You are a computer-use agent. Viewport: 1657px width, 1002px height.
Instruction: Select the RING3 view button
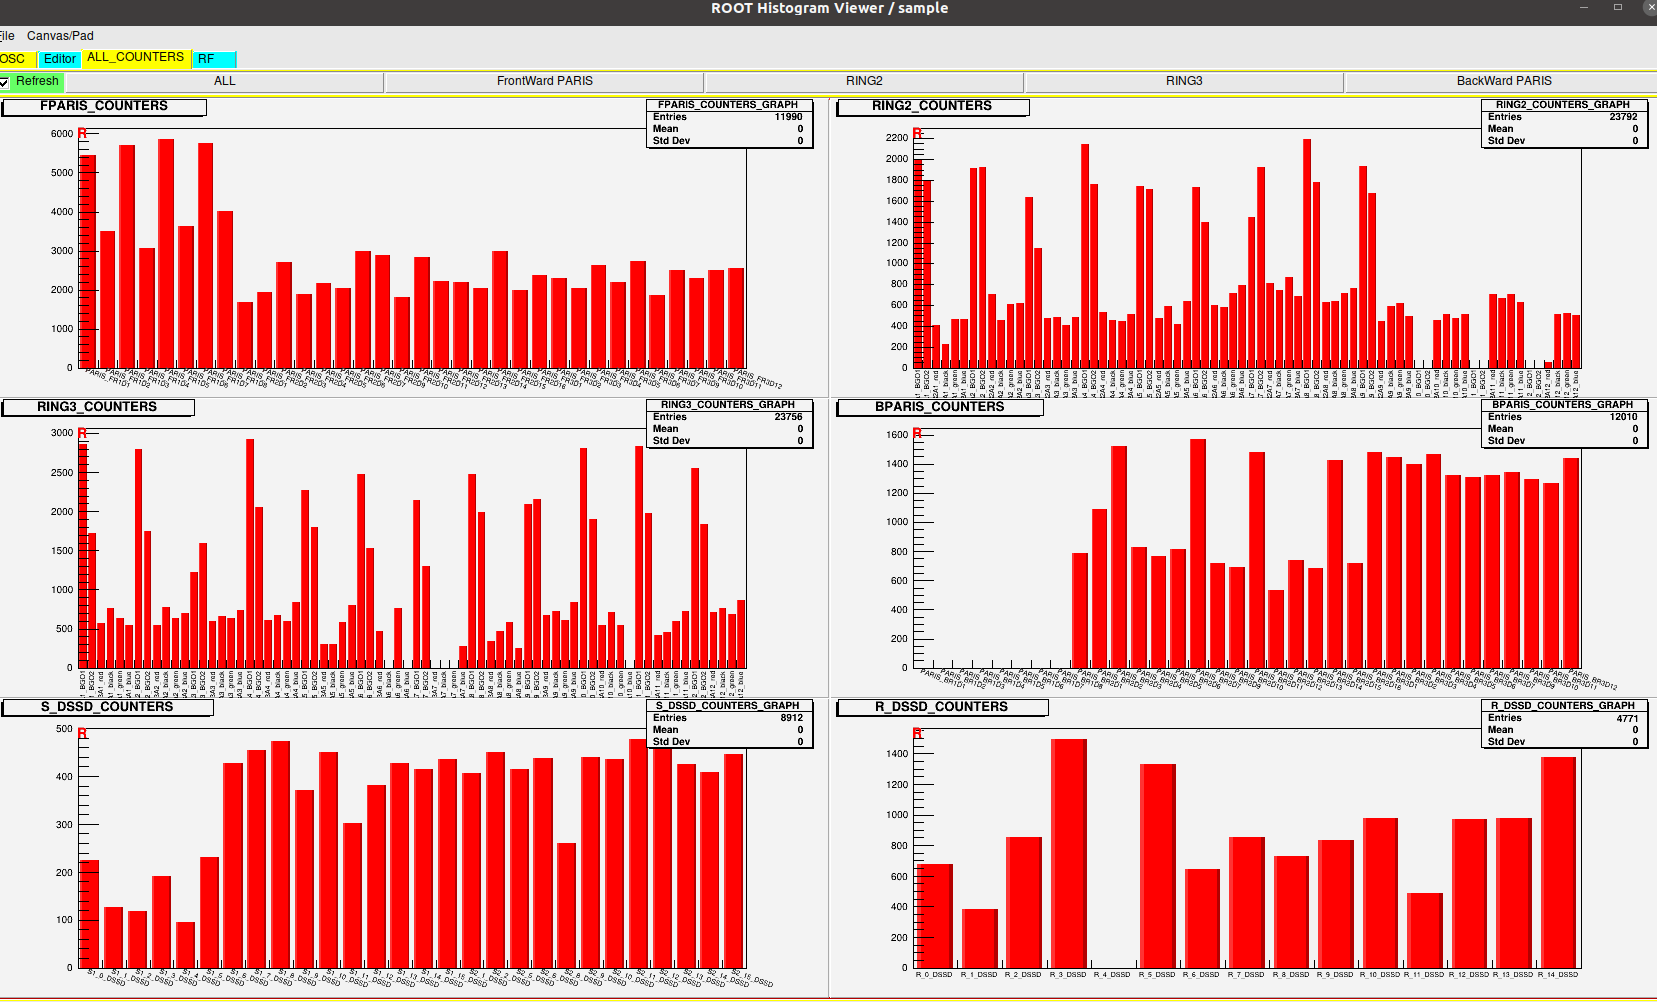tap(1184, 81)
